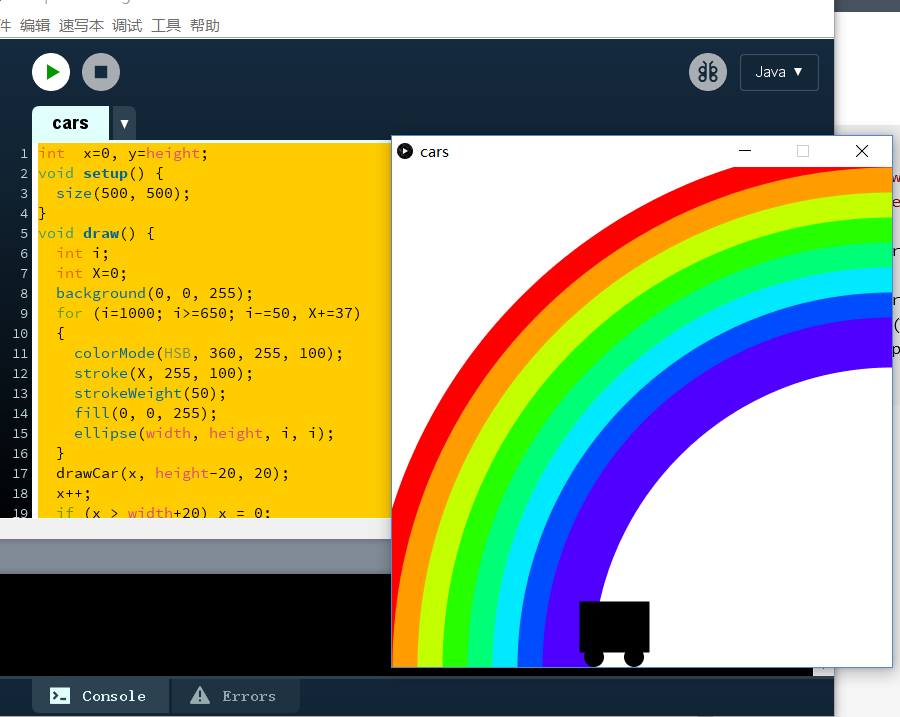This screenshot has width=900, height=717.
Task: Click the cars window title icon
Action: (405, 151)
